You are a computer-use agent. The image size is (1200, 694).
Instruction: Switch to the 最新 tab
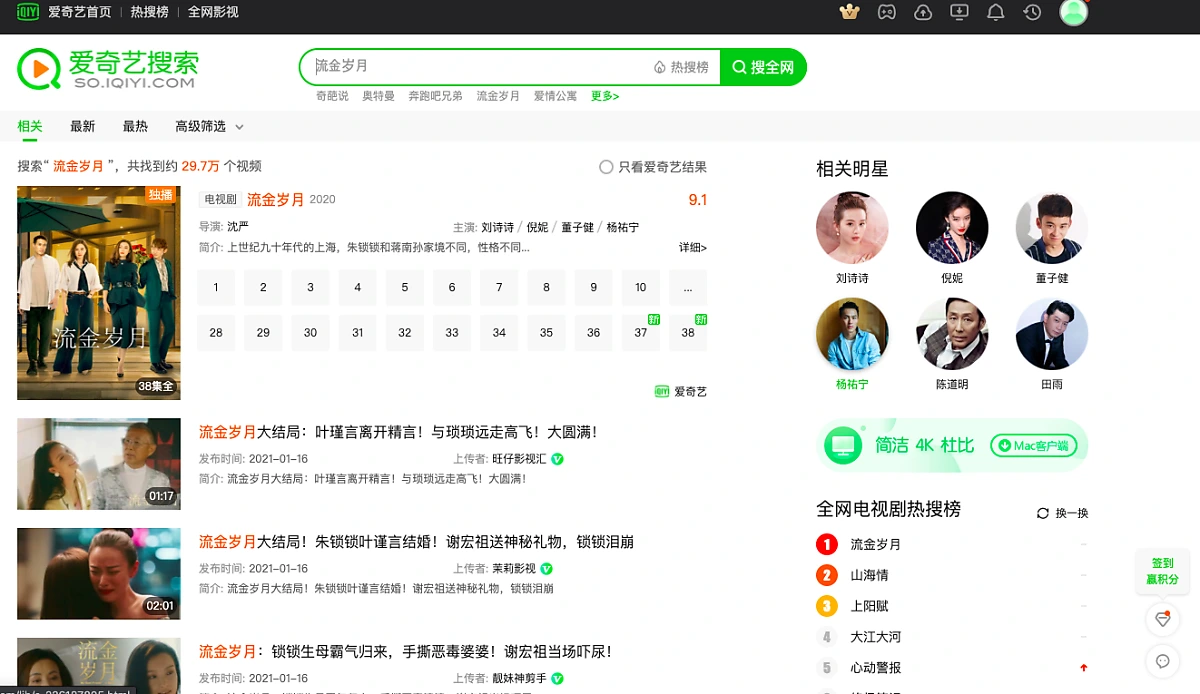point(82,126)
